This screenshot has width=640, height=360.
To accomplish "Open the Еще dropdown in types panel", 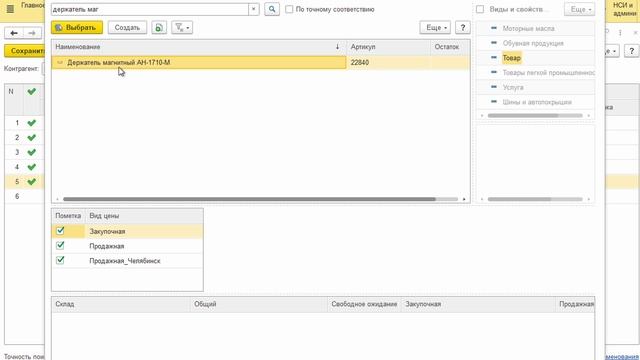I will tap(580, 9).
